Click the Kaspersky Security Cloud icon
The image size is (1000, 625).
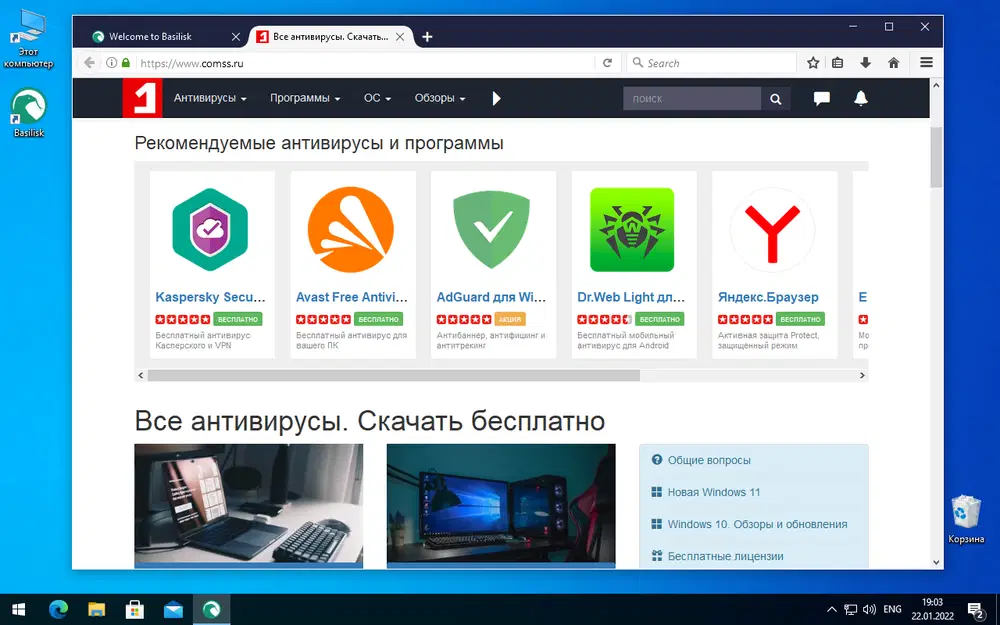pos(210,230)
